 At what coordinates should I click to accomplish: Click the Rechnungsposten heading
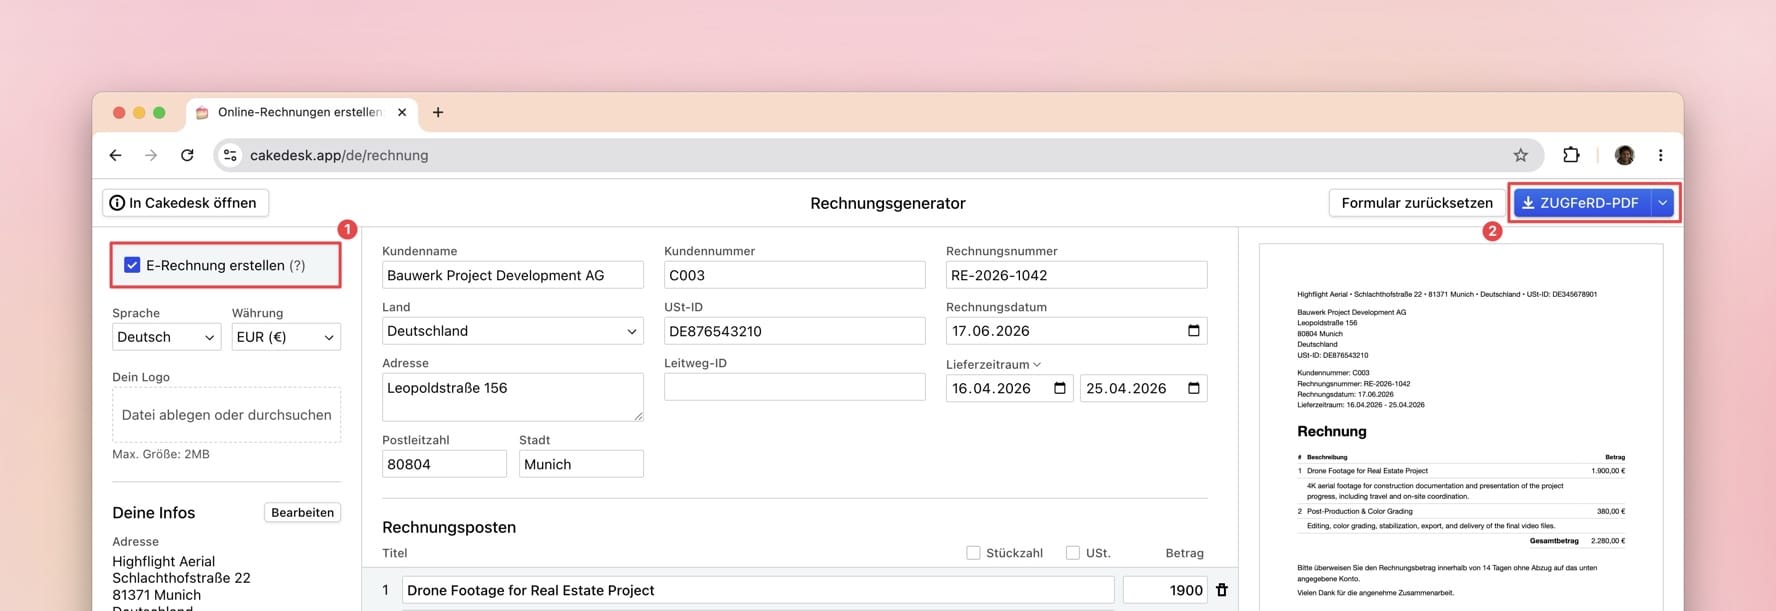[449, 527]
